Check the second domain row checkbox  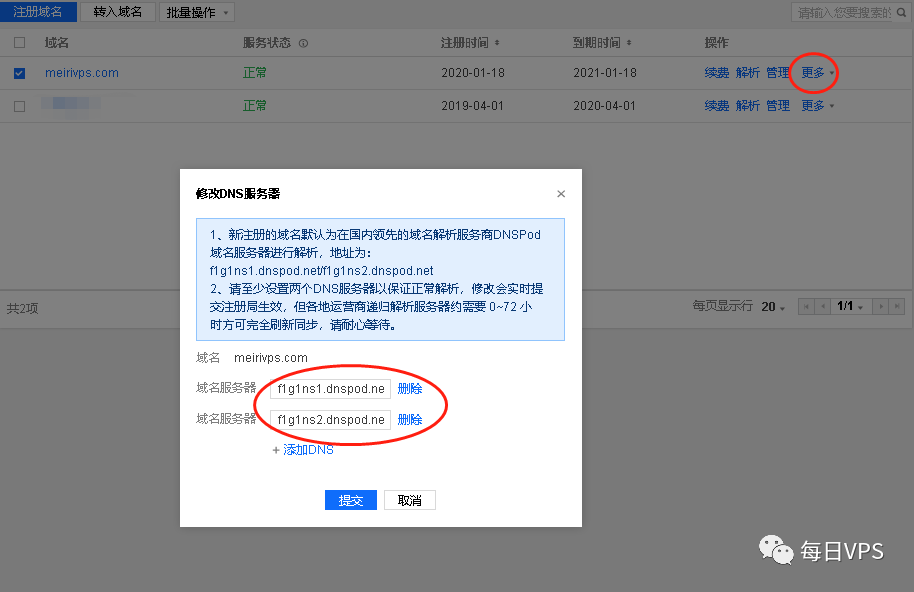click(x=19, y=106)
